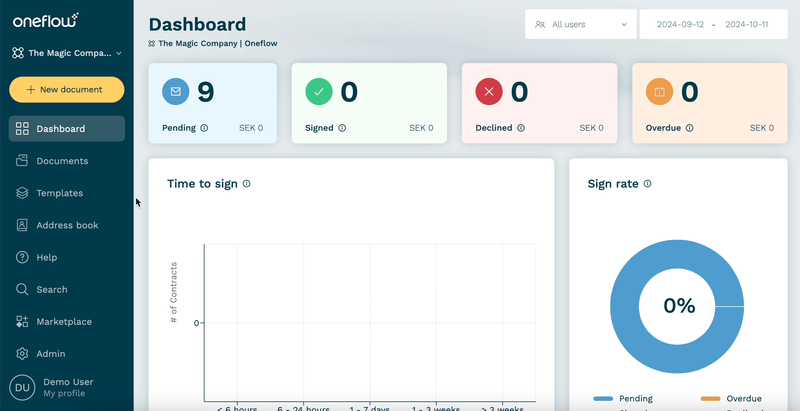Screen dimensions: 800x411
Task: Click SEK 0 on the Declined card
Action: click(591, 128)
